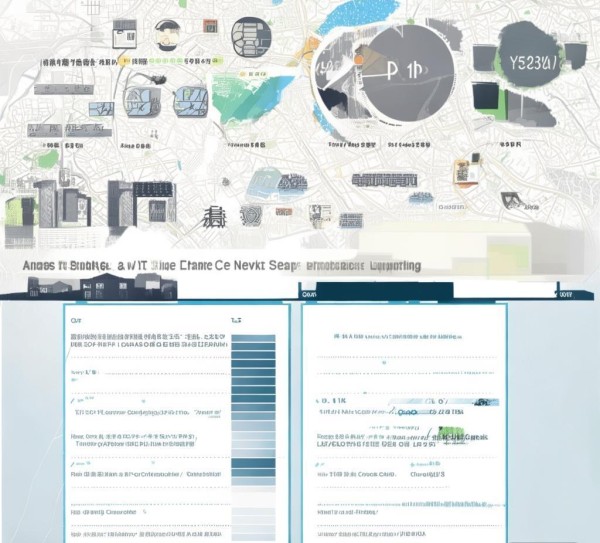Image resolution: width=600 pixels, height=543 pixels.
Task: Open the rounded map thumbnail with green square
Action: 191,101
